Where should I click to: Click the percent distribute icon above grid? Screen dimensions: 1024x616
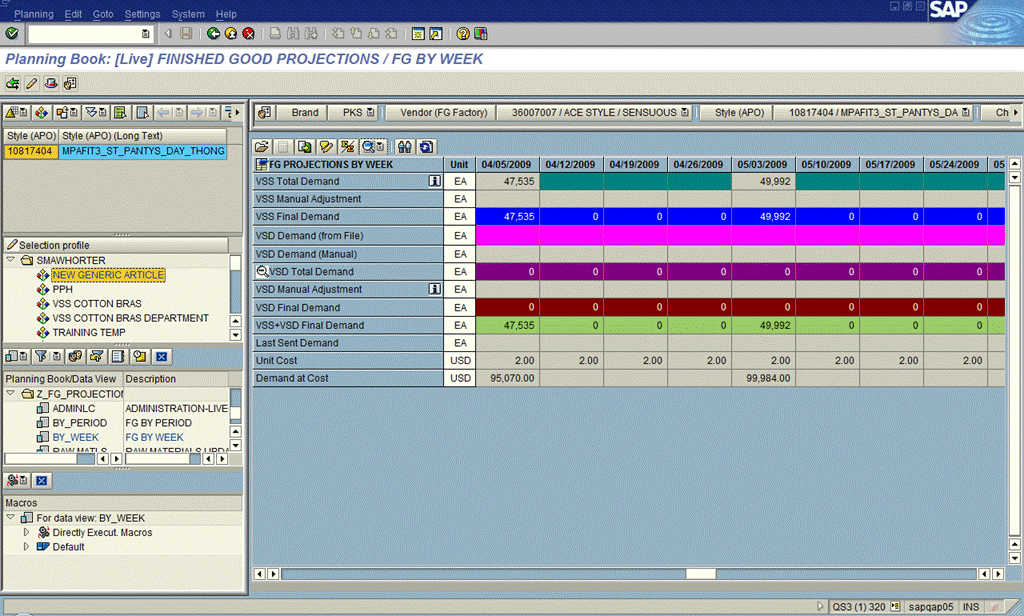(x=347, y=147)
